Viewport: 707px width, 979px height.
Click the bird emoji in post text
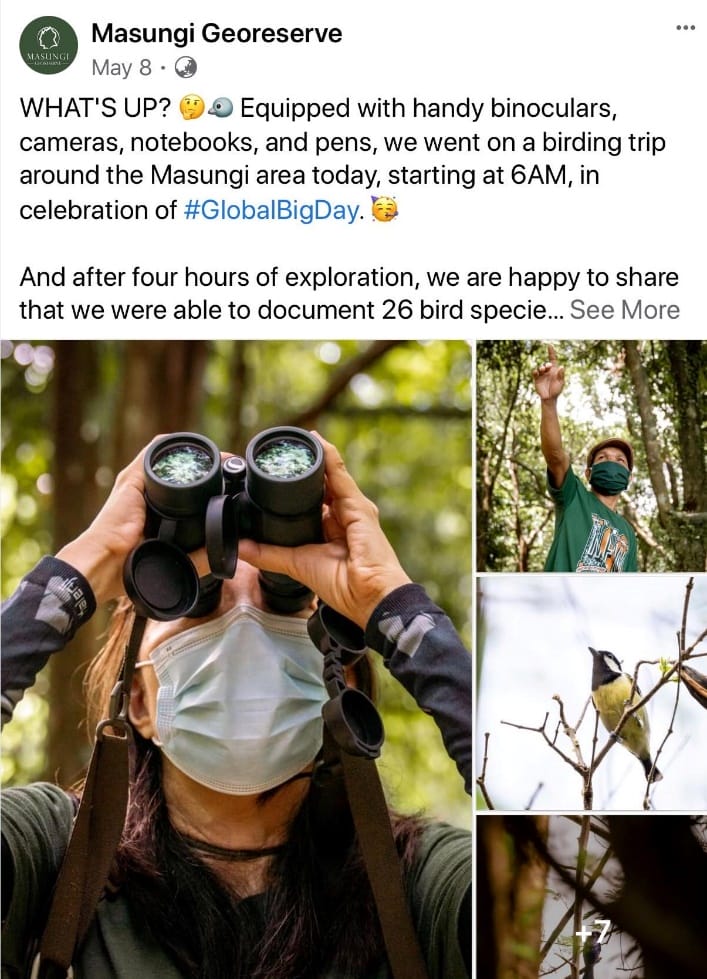(x=220, y=109)
